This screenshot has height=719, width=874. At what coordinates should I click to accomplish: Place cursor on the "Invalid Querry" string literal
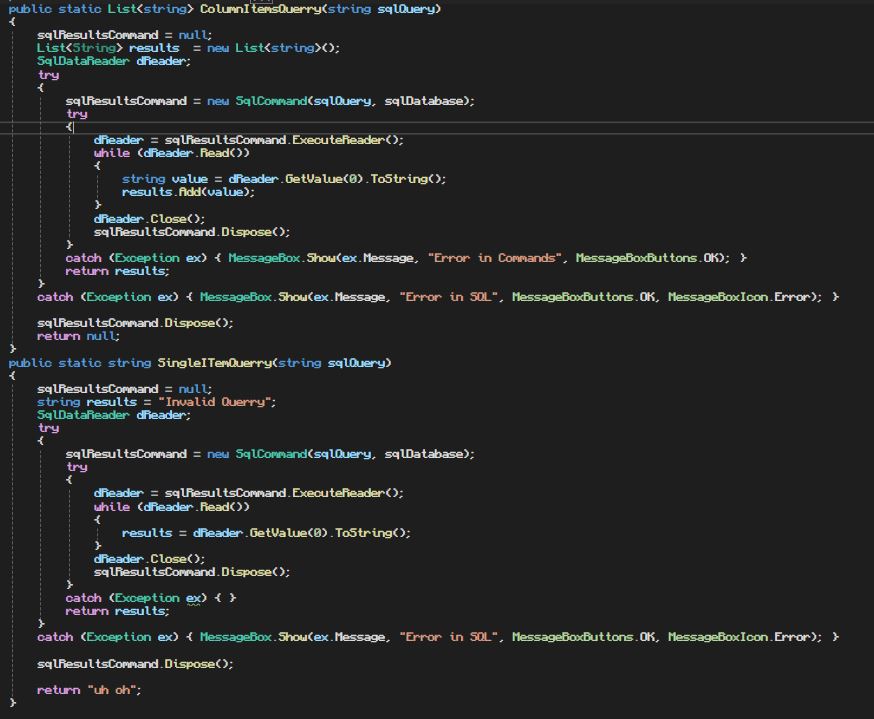(x=217, y=402)
